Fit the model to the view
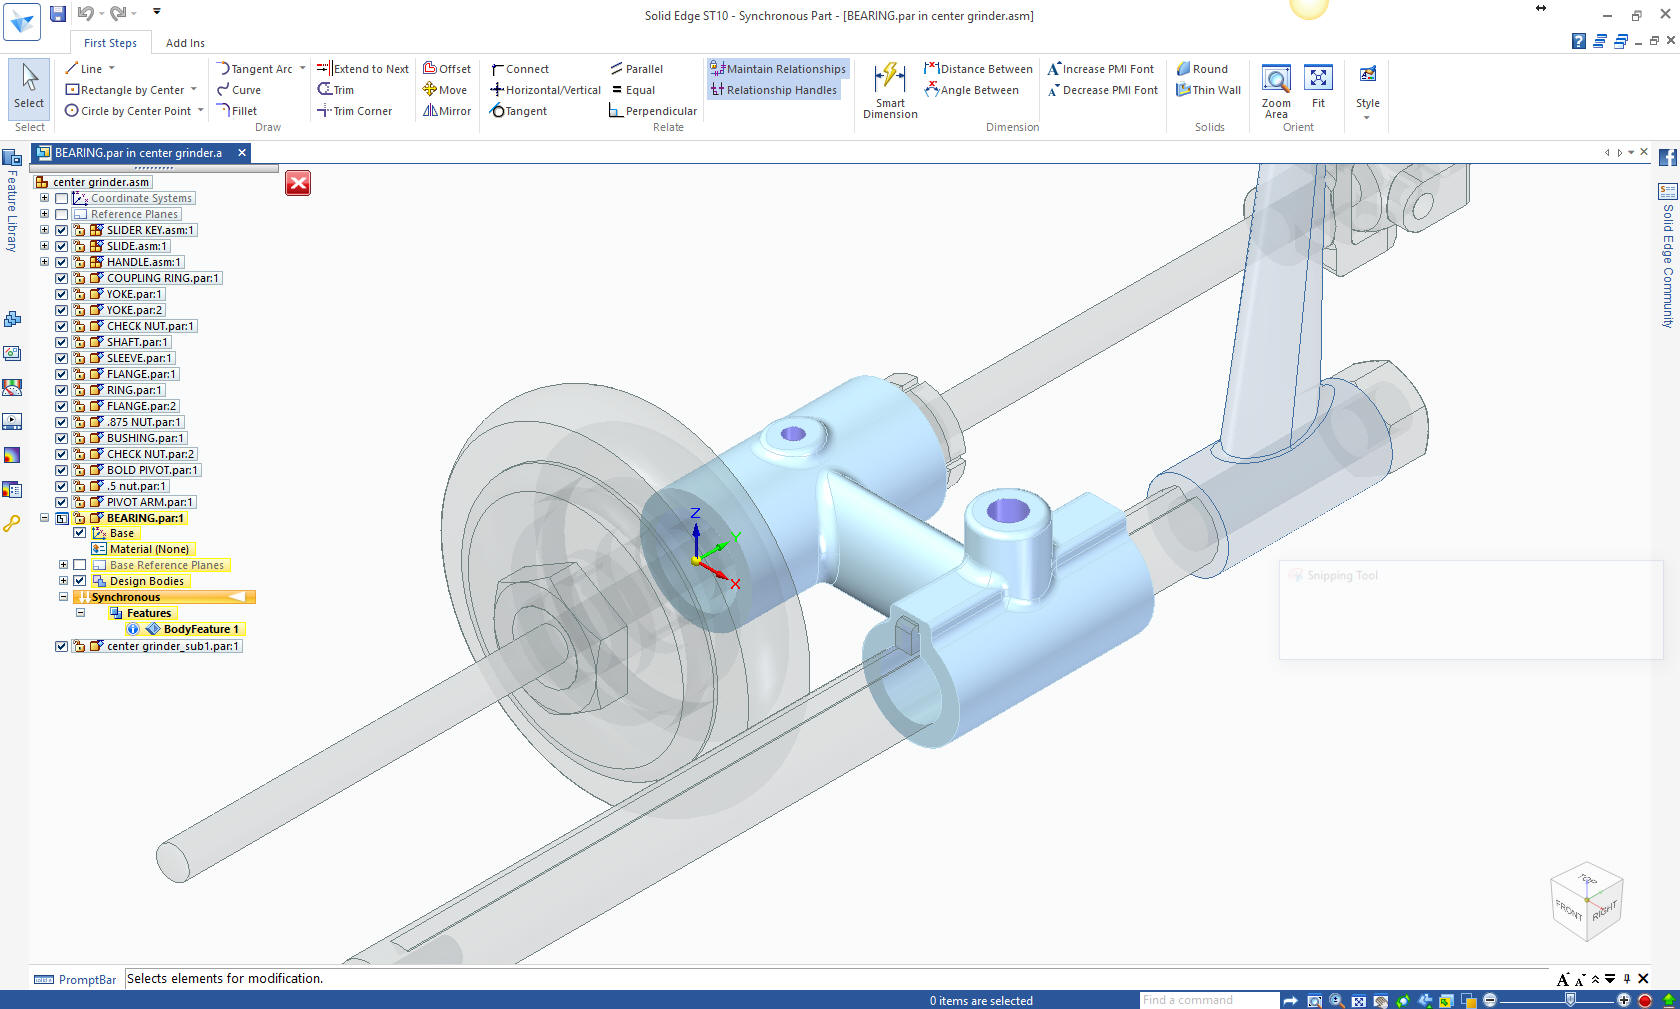 [x=1318, y=87]
